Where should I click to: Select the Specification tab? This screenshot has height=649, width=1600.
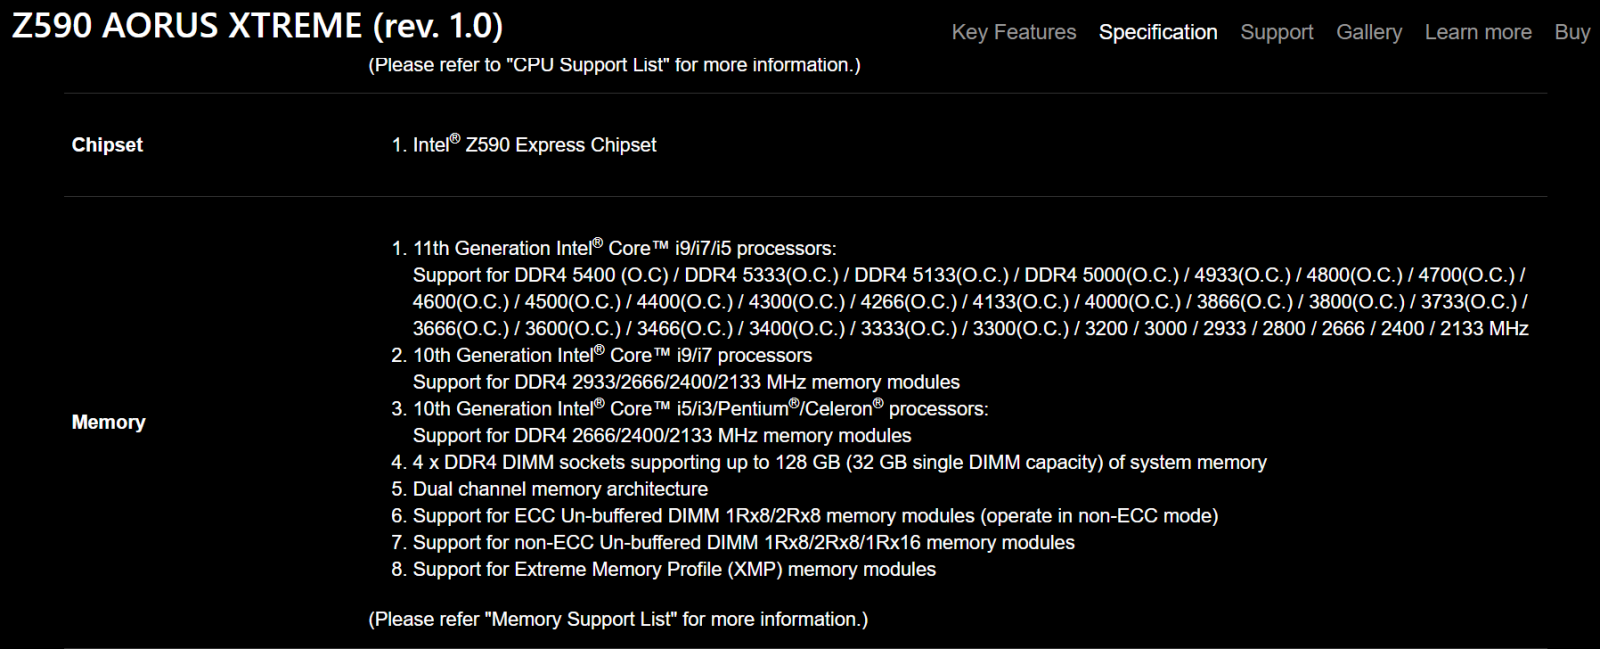coord(1158,32)
